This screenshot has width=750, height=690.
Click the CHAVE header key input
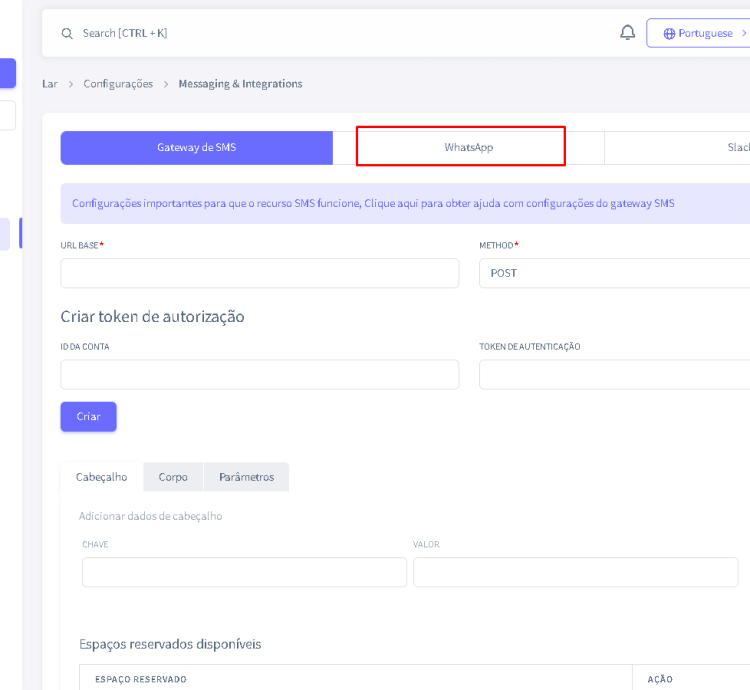point(244,572)
